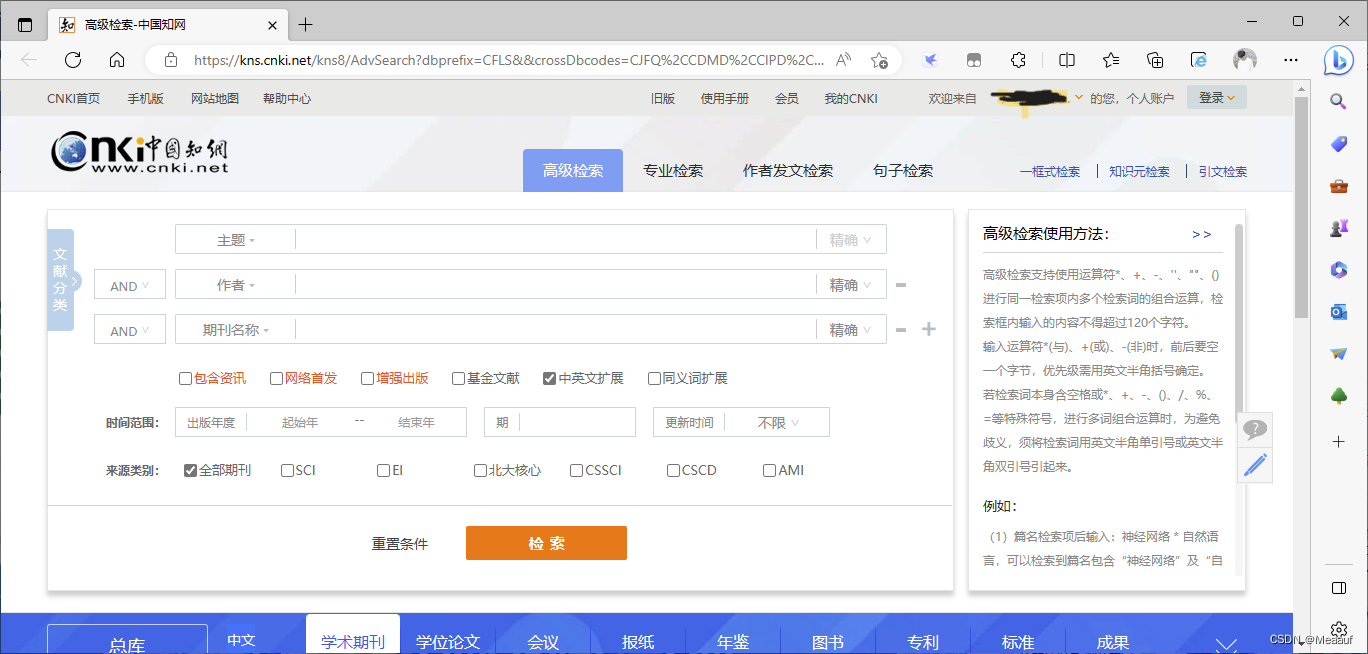Open the 期刊名称 field dropdown
Screen dimensions: 1368x654
pyautogui.click(x=236, y=330)
